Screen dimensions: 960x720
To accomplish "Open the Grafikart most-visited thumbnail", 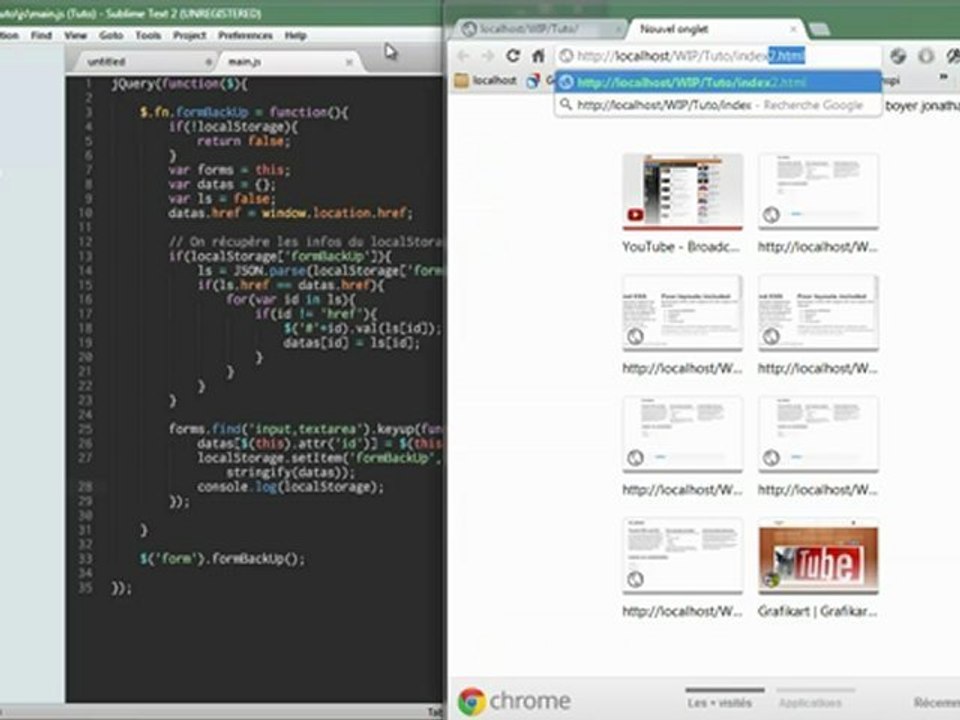I will [818, 556].
